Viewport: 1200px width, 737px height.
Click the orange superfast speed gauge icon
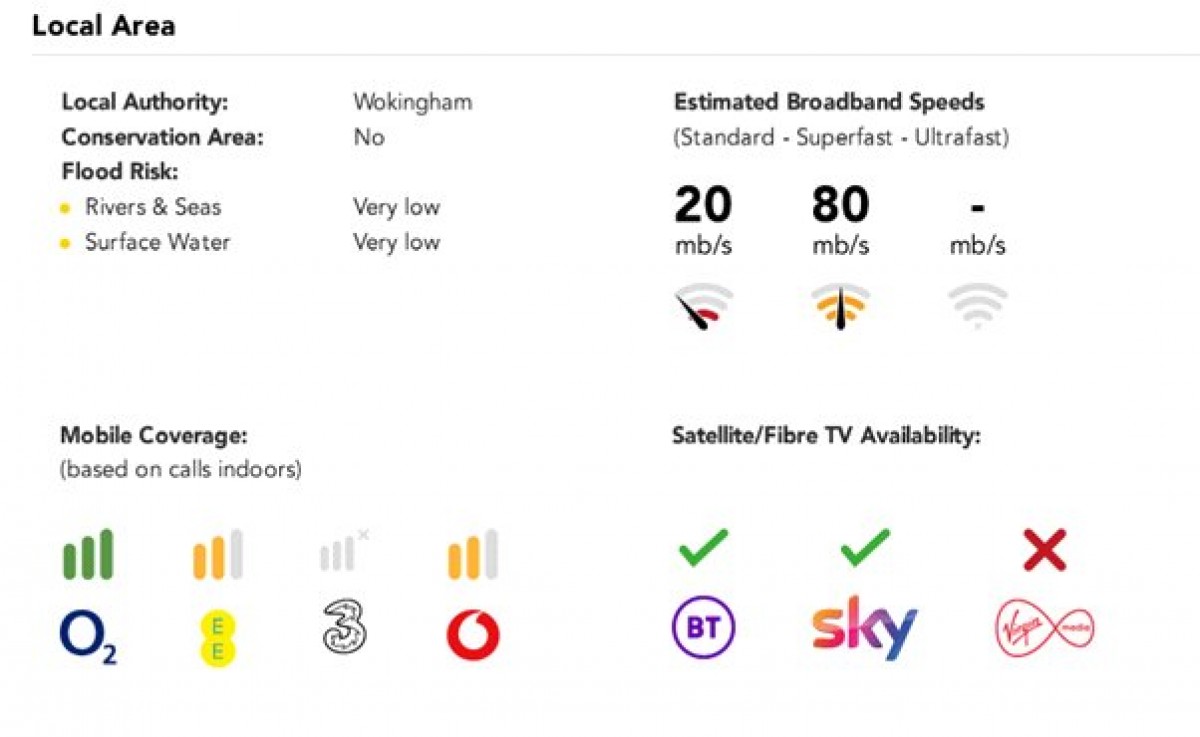click(x=840, y=307)
